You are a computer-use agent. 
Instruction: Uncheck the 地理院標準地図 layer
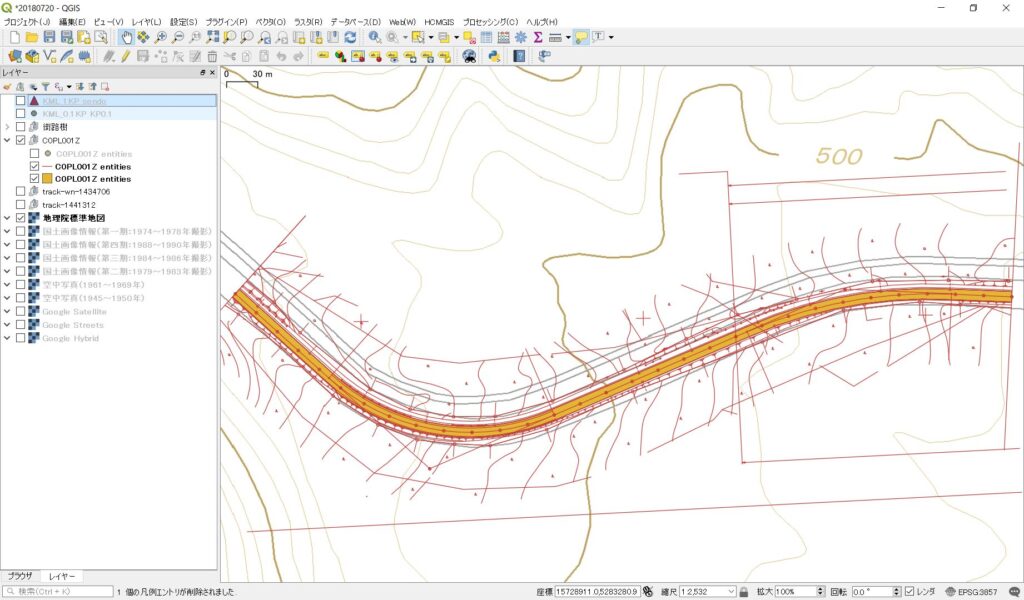tap(20, 218)
